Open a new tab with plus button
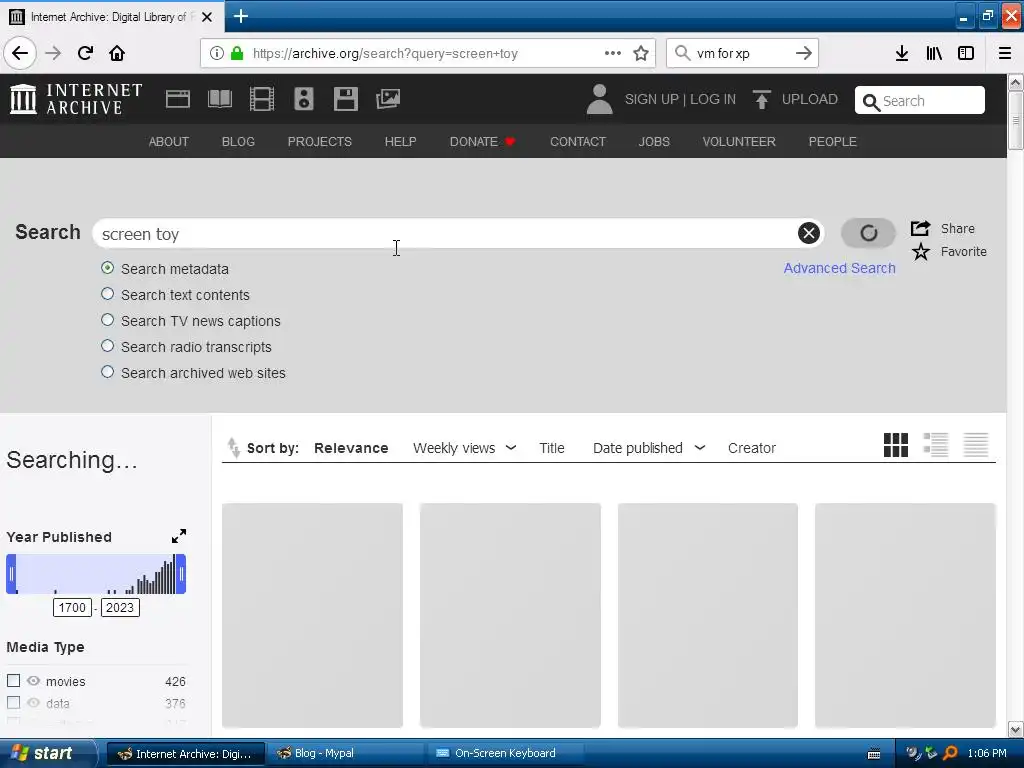1024x768 pixels. [241, 16]
